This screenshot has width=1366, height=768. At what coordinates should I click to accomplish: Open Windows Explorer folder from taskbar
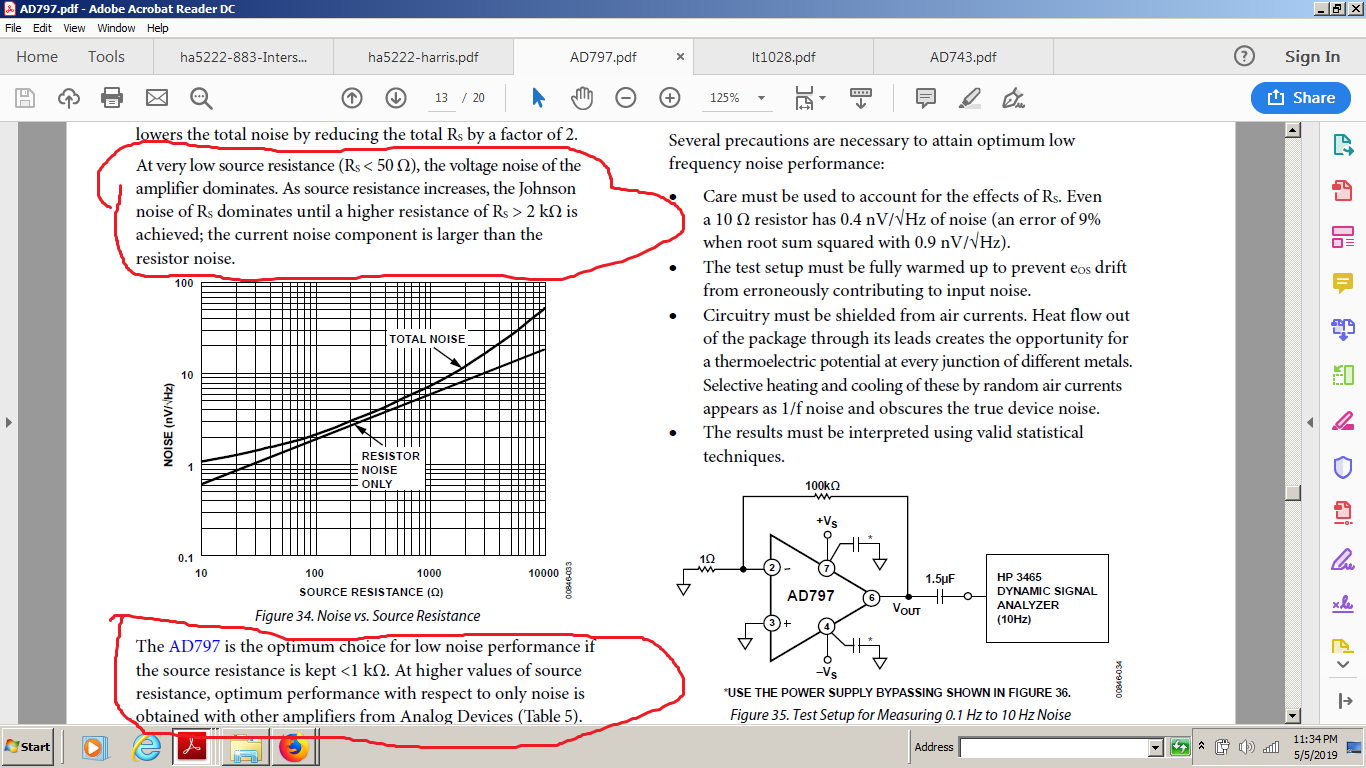pos(245,747)
